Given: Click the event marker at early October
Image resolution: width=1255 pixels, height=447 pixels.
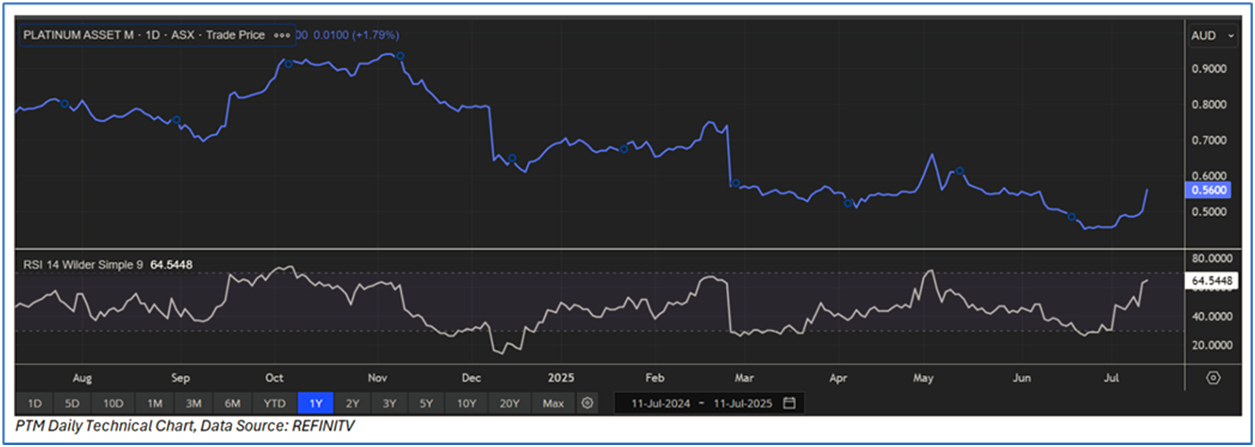Looking at the screenshot, I should [288, 64].
